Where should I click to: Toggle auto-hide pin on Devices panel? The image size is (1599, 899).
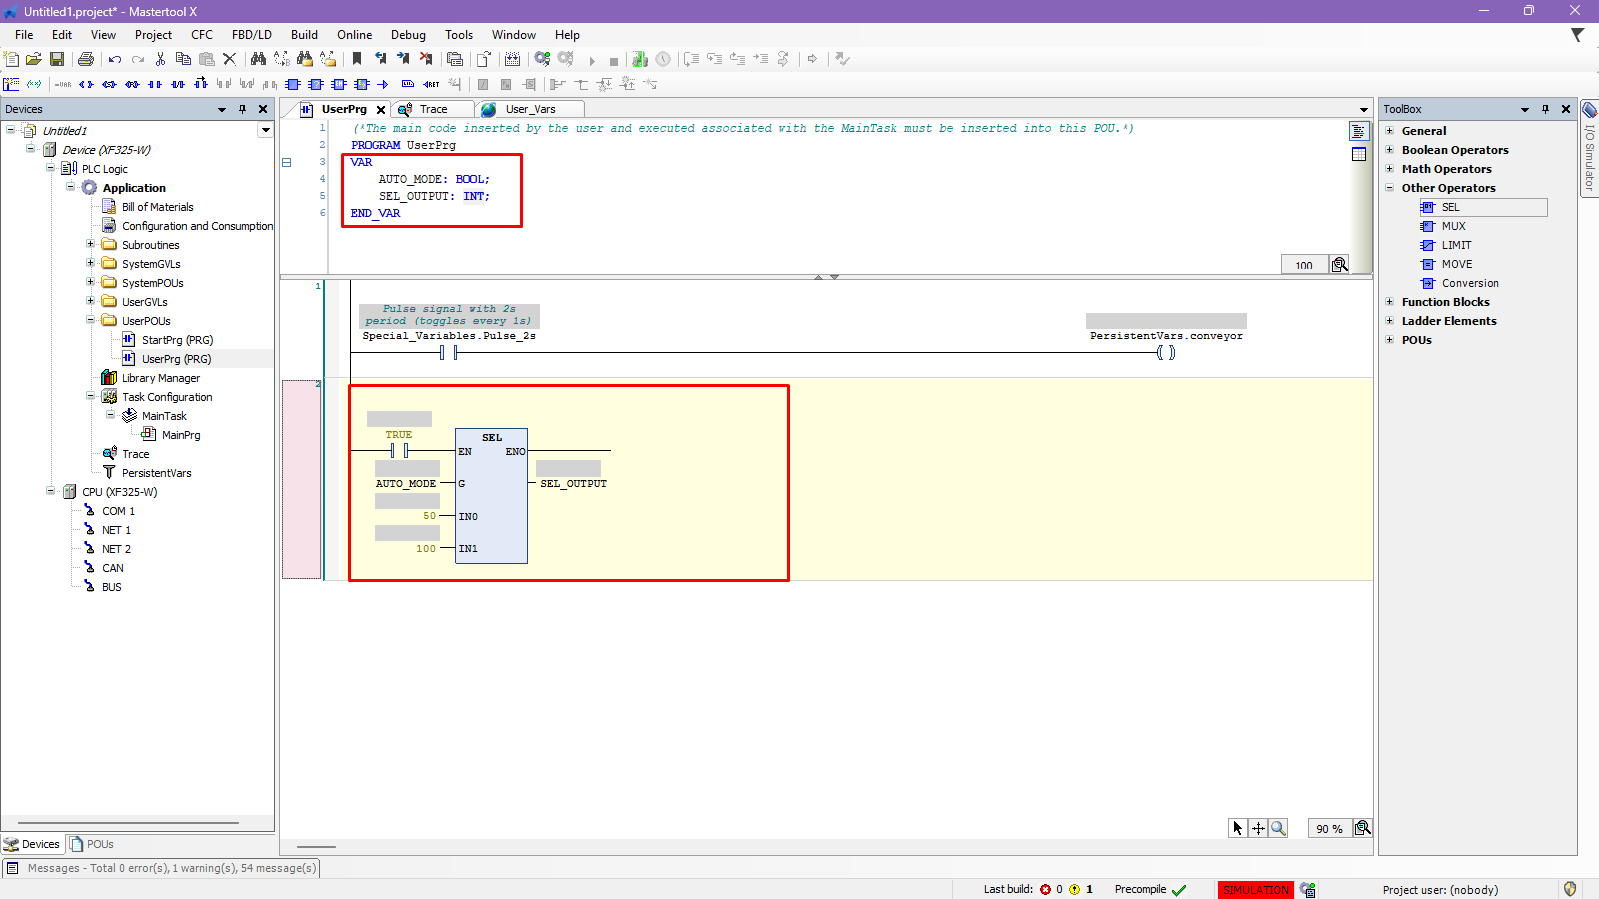point(242,109)
